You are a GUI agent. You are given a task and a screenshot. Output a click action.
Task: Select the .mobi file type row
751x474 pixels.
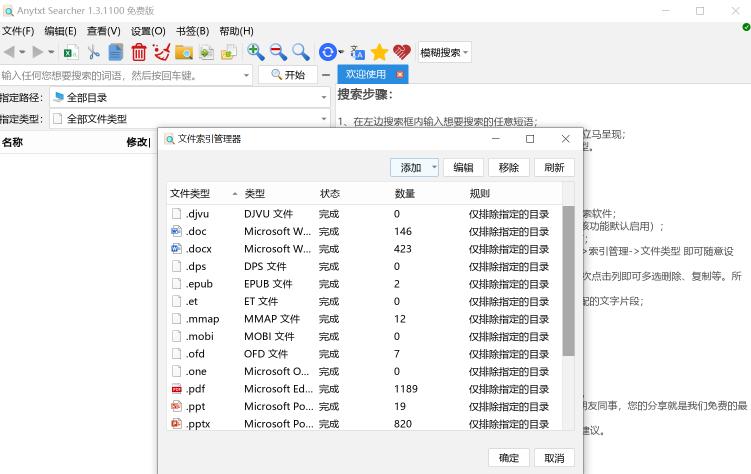pyautogui.click(x=364, y=336)
